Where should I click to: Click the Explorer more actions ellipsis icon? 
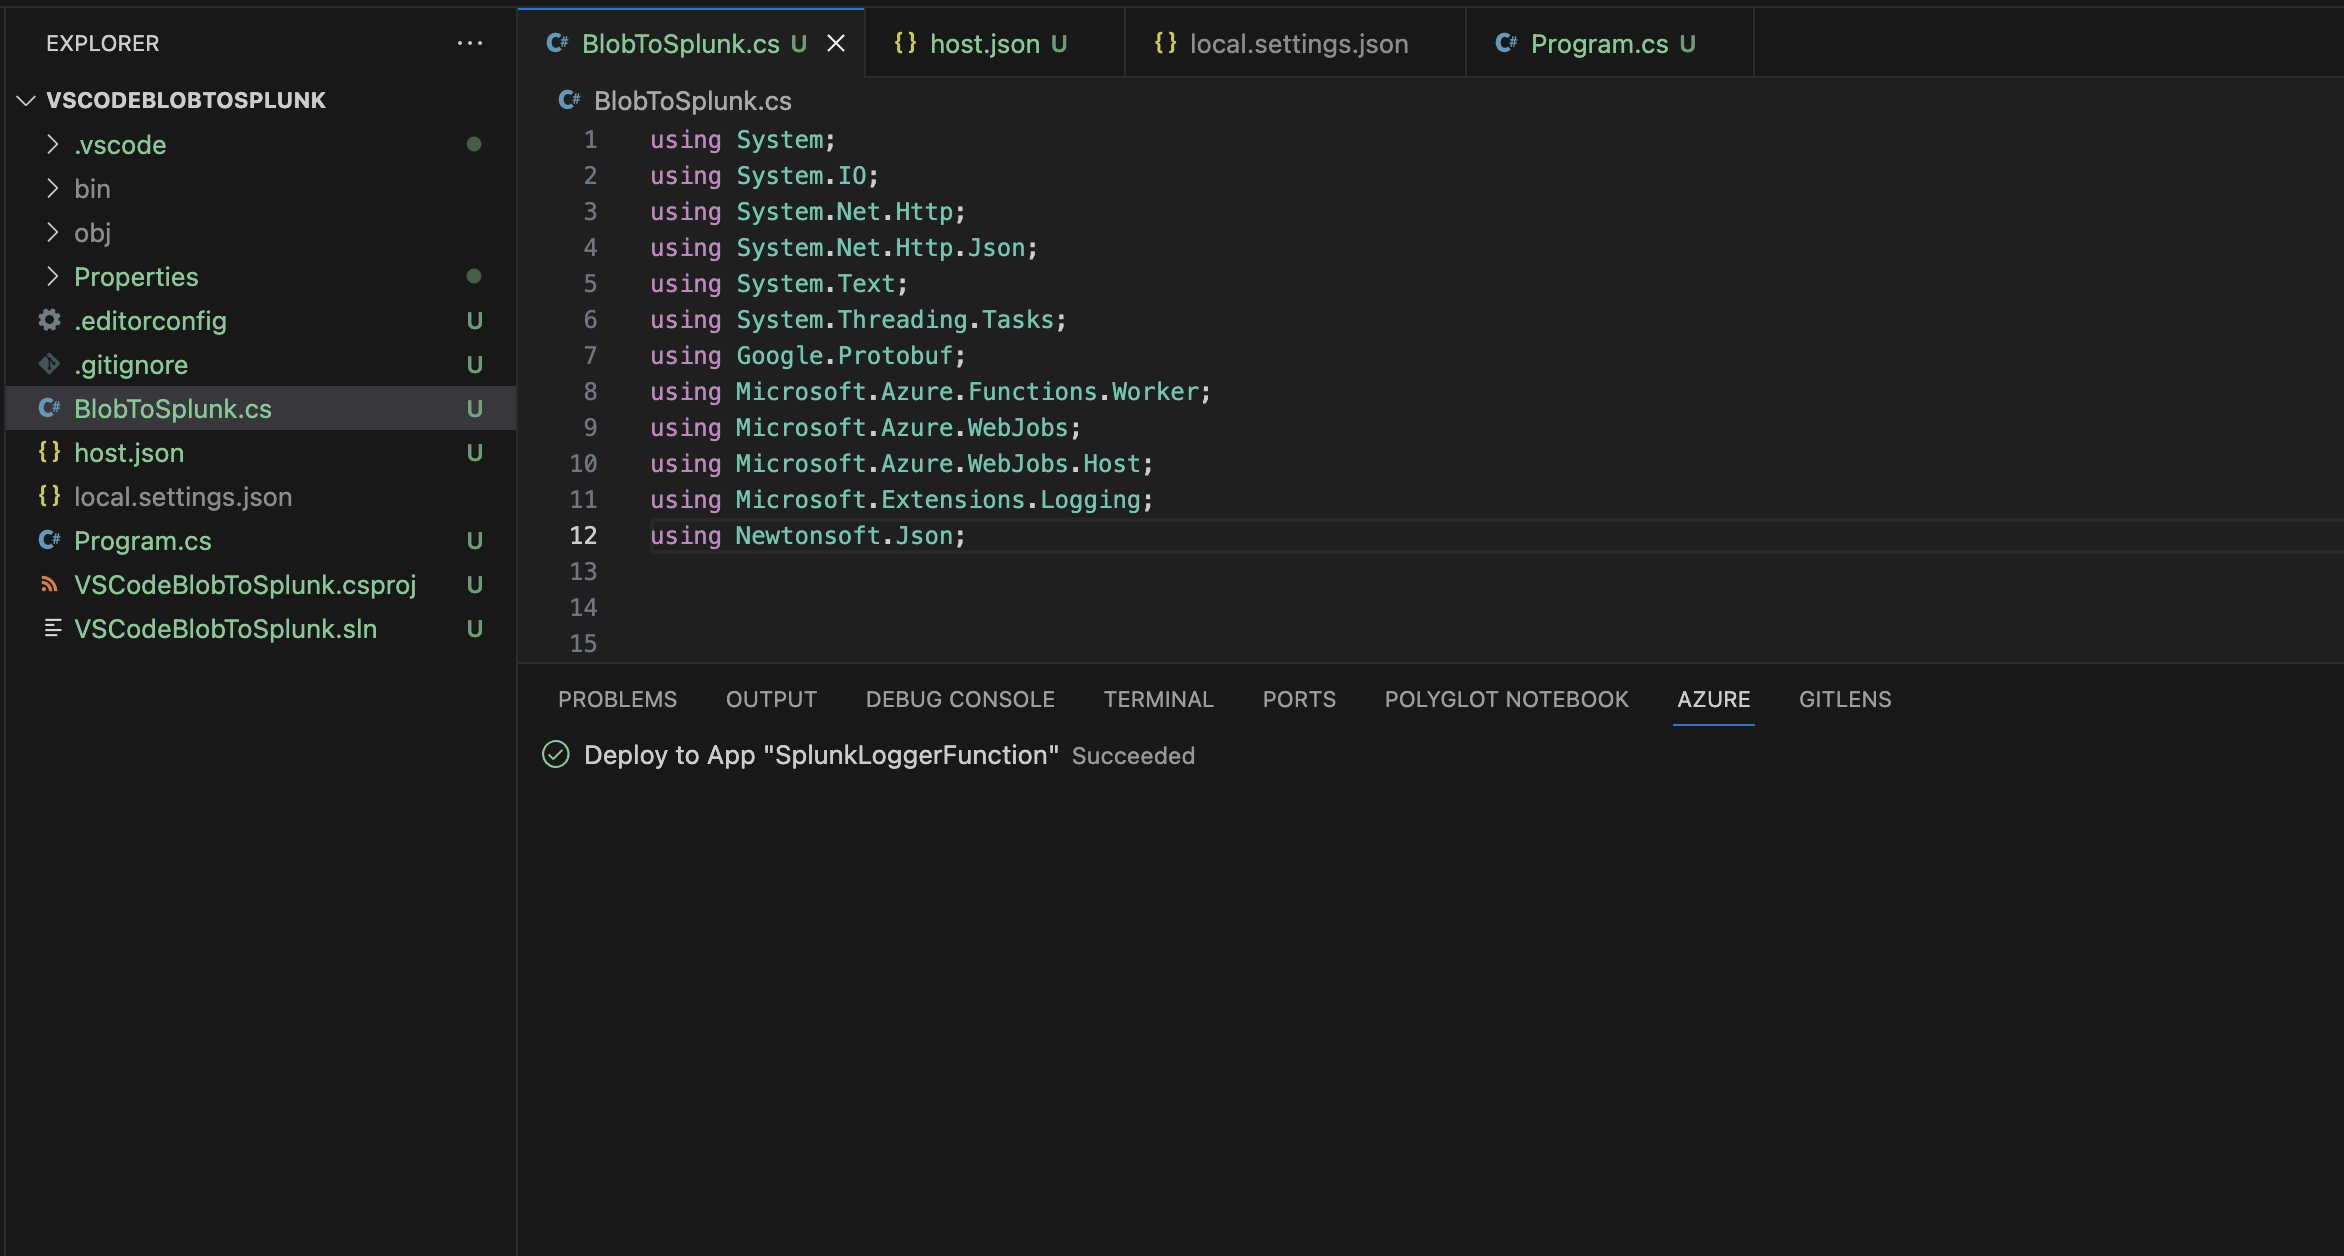[x=469, y=43]
